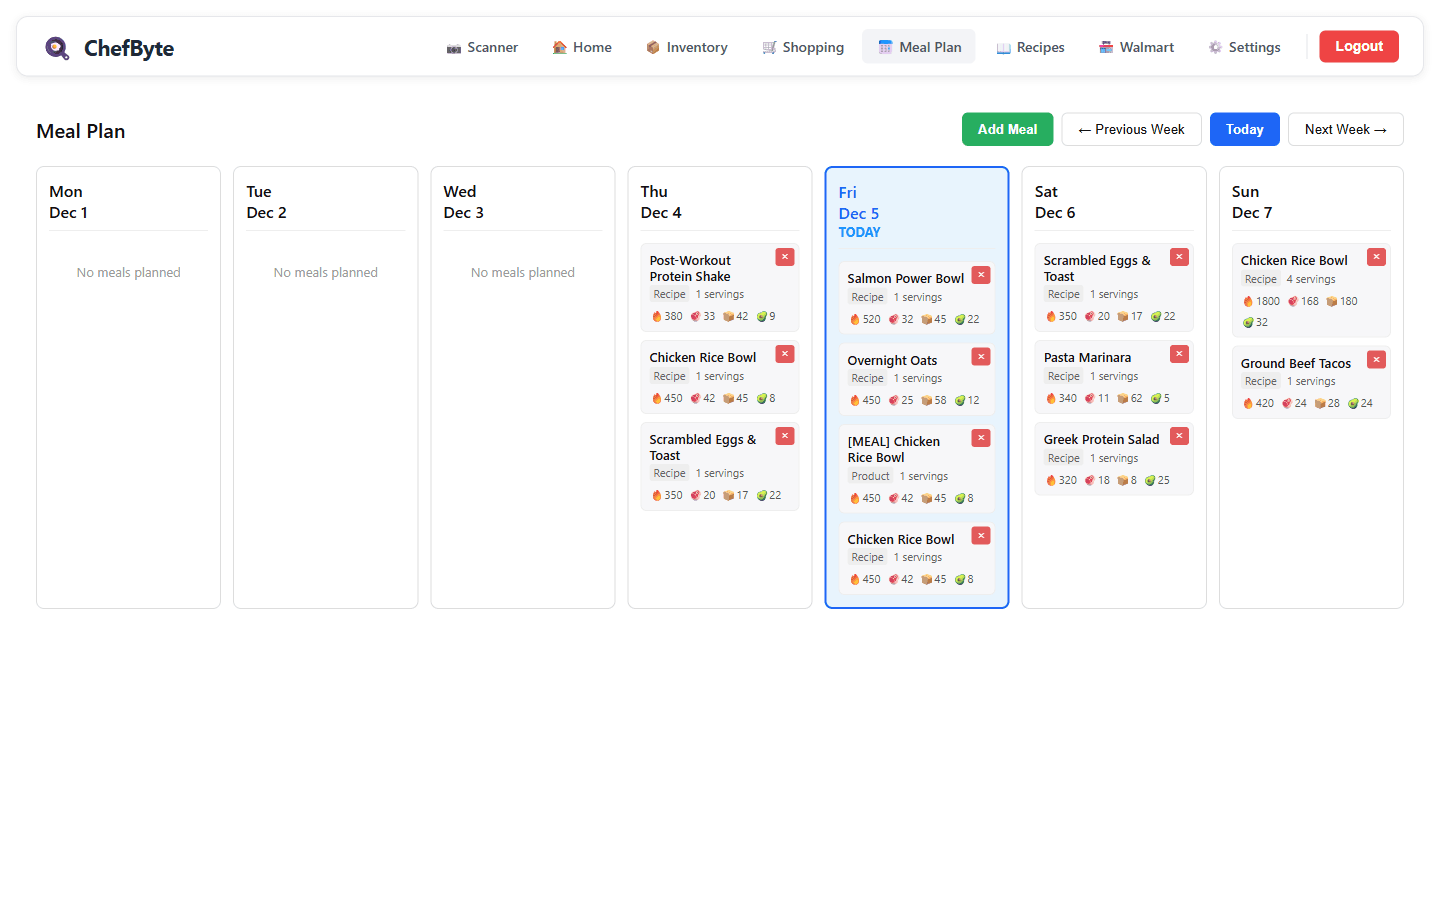Remove Post-Workout Protein Shake from Thursday
The width and height of the screenshot is (1440, 900).
pos(785,256)
